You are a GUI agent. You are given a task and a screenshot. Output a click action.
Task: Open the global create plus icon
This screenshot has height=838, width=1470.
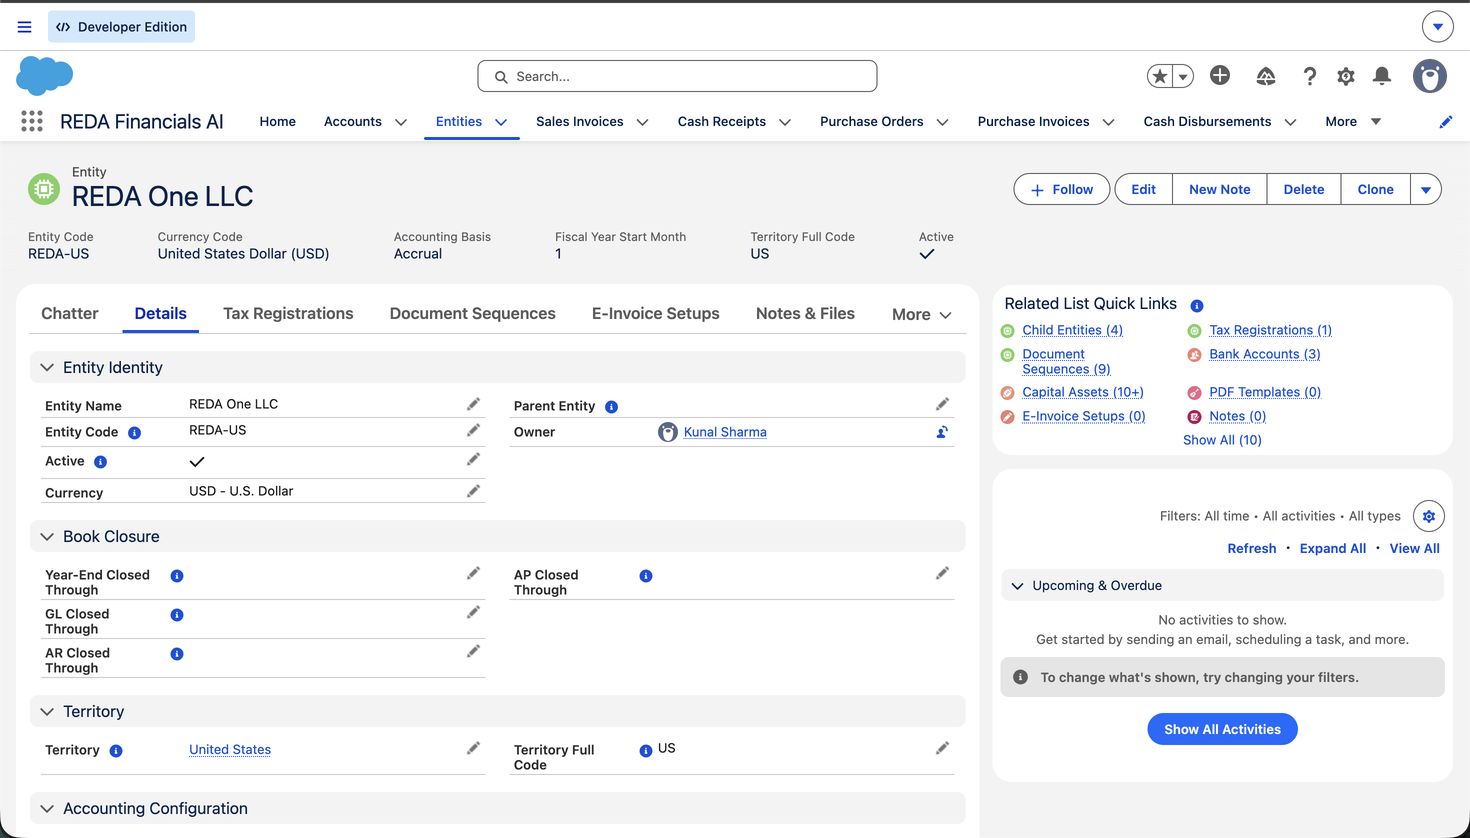point(1220,76)
